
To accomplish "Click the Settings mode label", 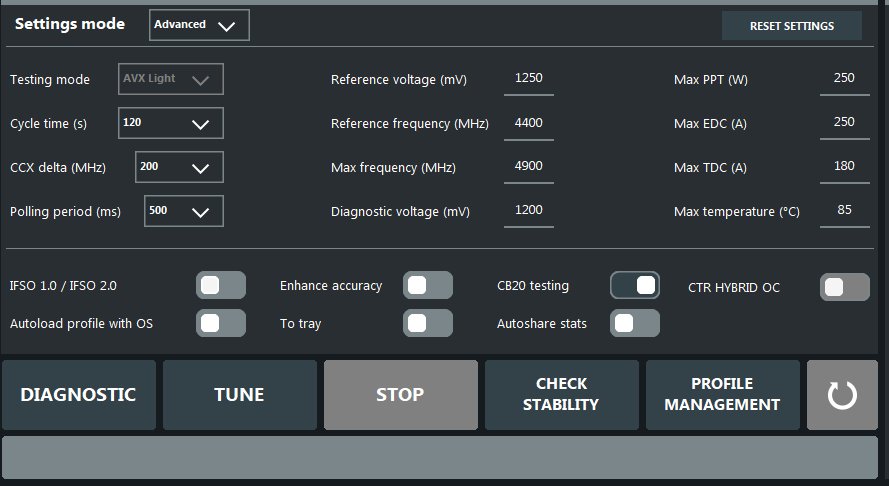I will click(70, 24).
